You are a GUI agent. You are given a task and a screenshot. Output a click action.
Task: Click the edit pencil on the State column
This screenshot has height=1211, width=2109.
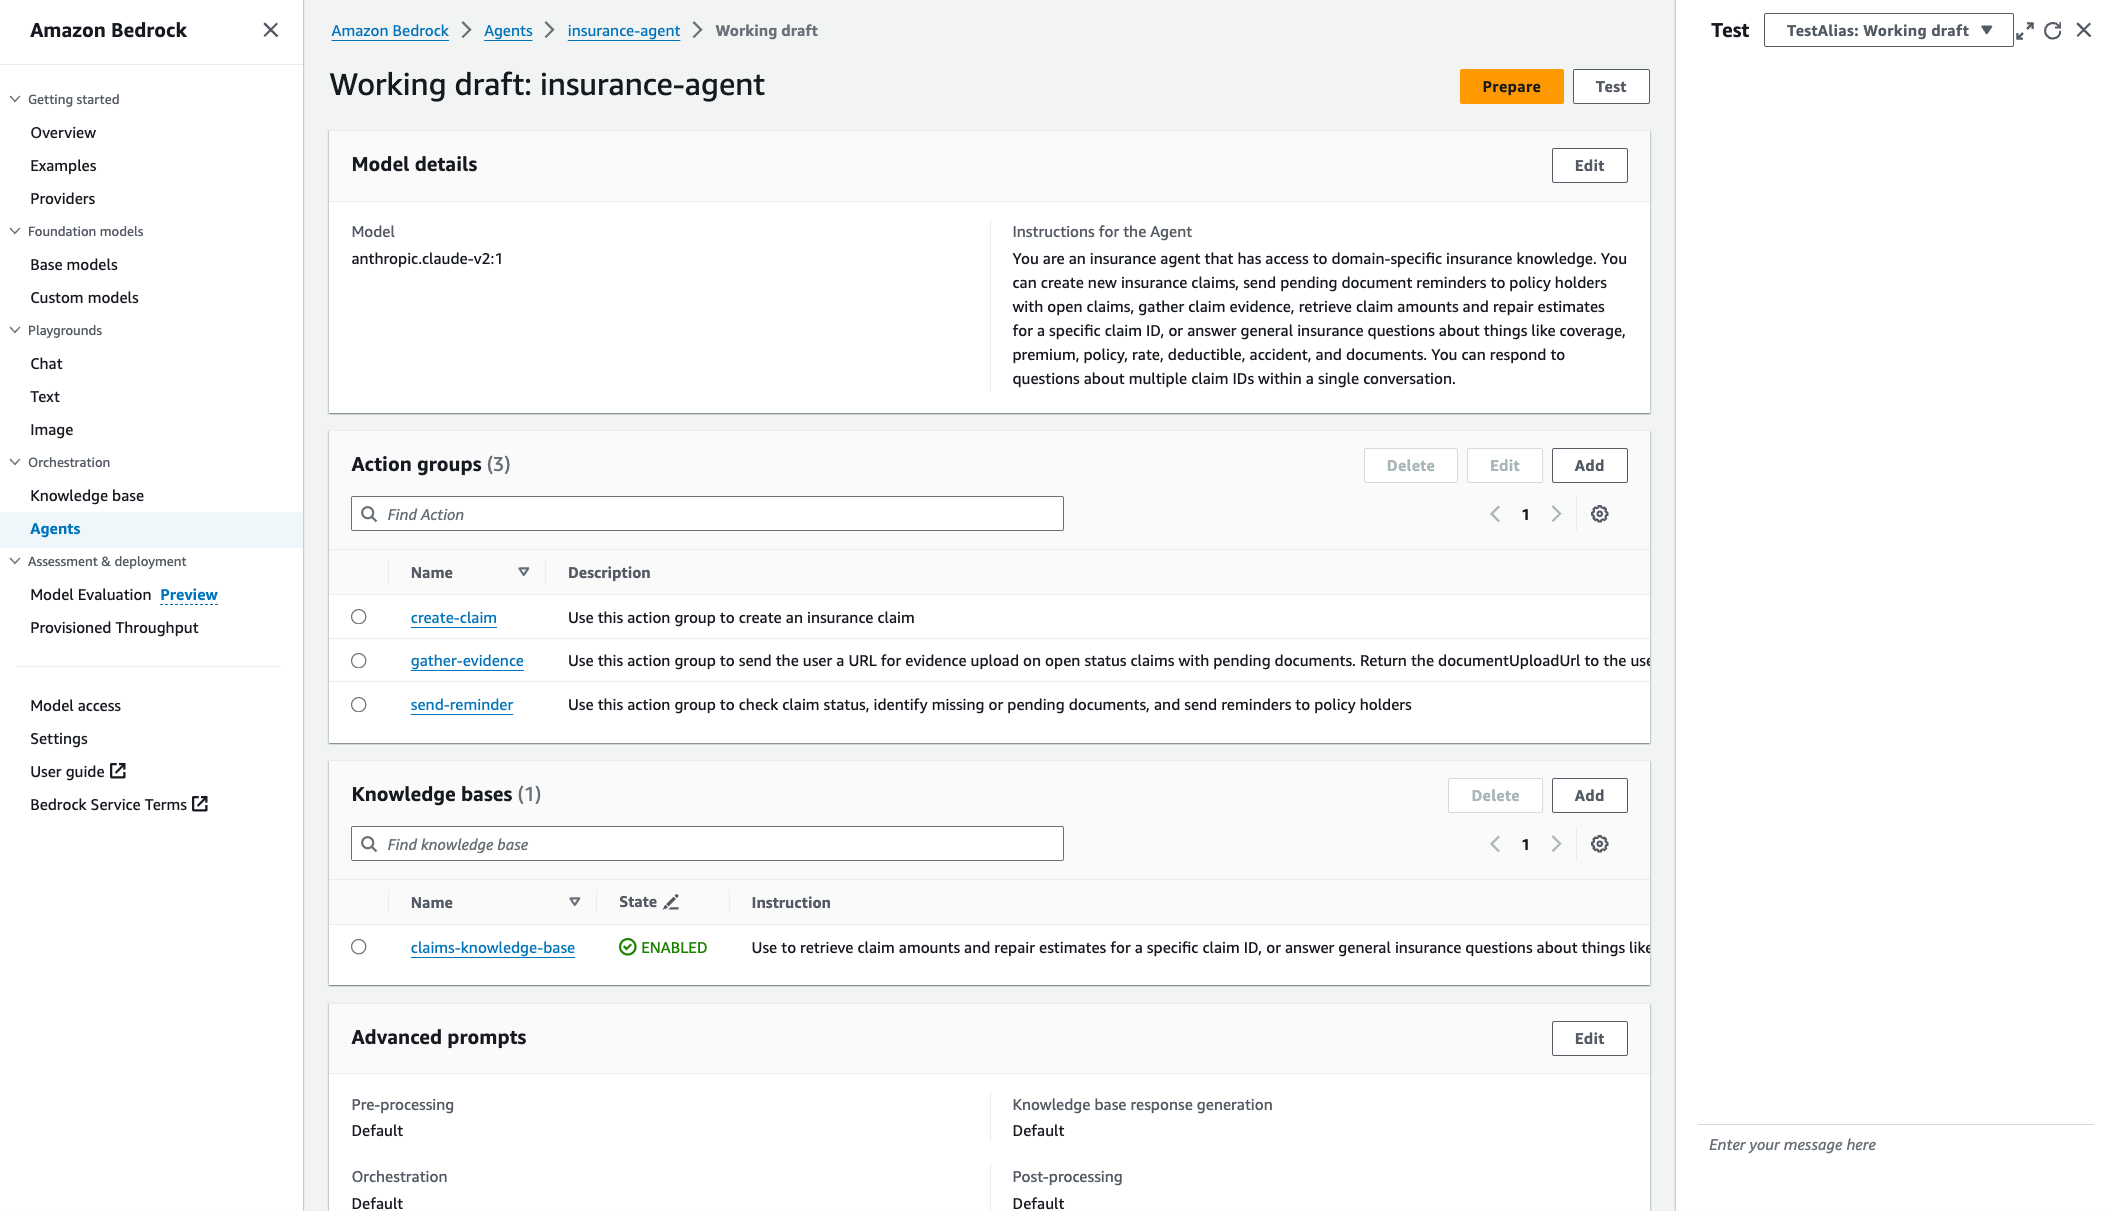(x=670, y=901)
